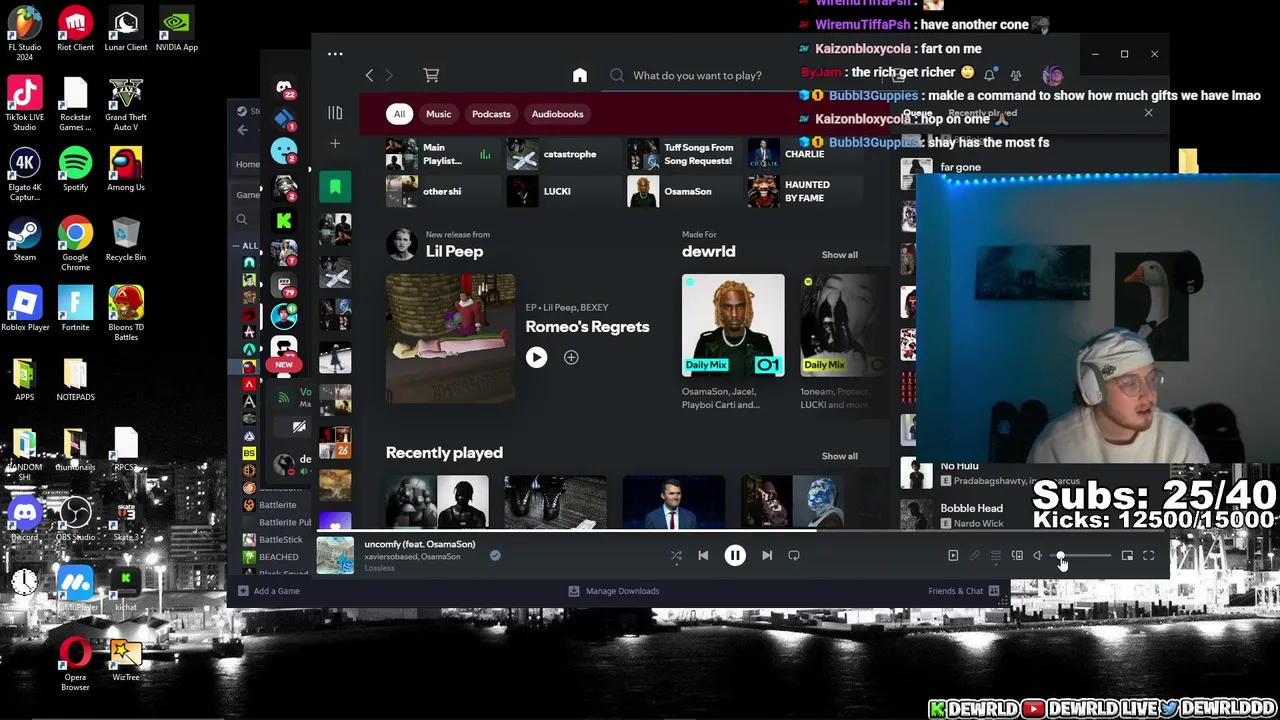Image resolution: width=1280 pixels, height=720 pixels.
Task: Show all Recently played items
Action: pyautogui.click(x=839, y=456)
